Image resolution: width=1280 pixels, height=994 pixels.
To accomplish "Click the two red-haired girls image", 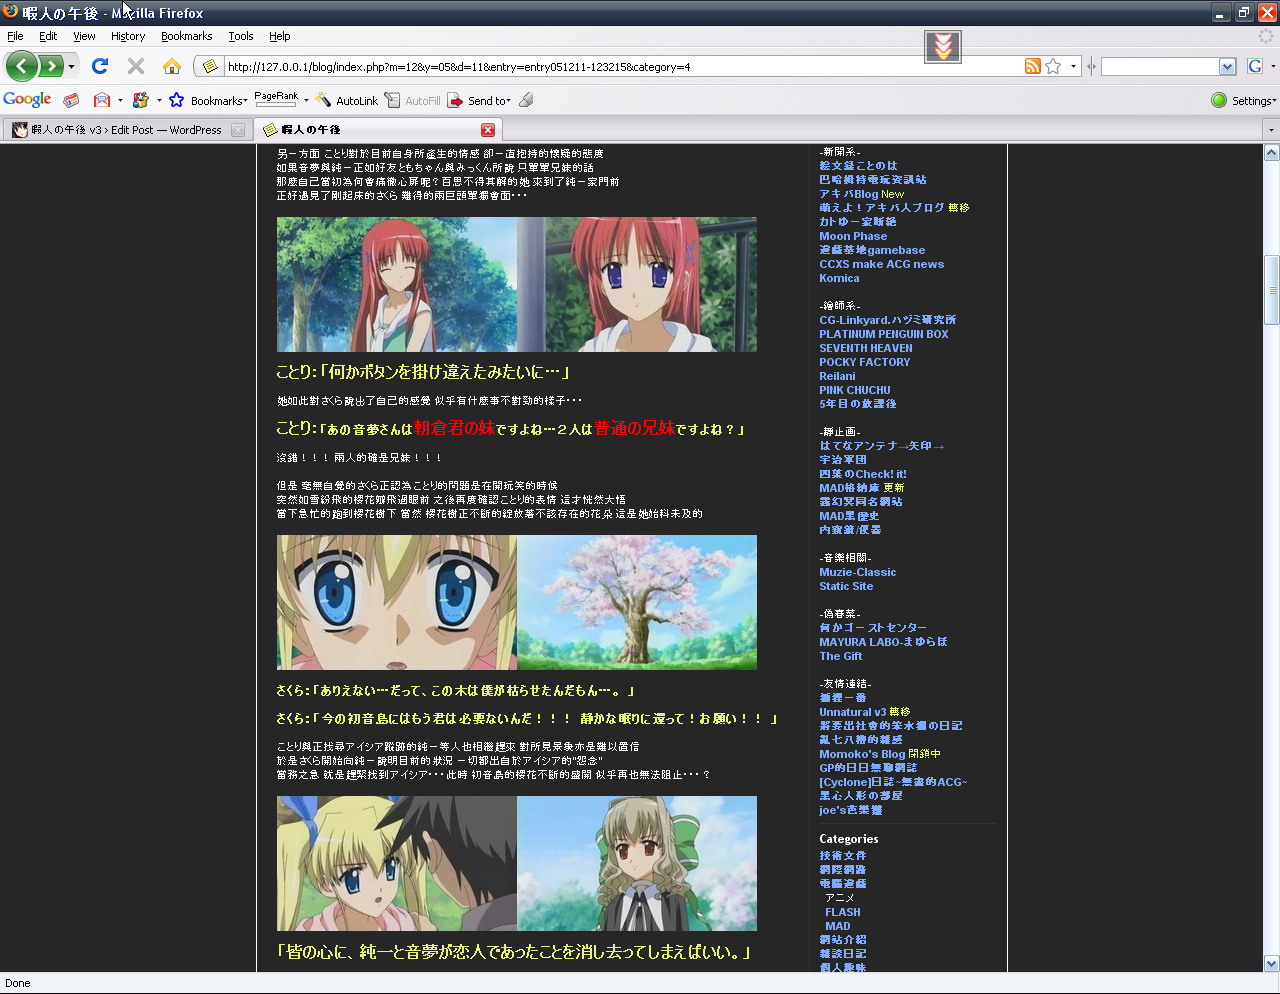I will (x=517, y=284).
